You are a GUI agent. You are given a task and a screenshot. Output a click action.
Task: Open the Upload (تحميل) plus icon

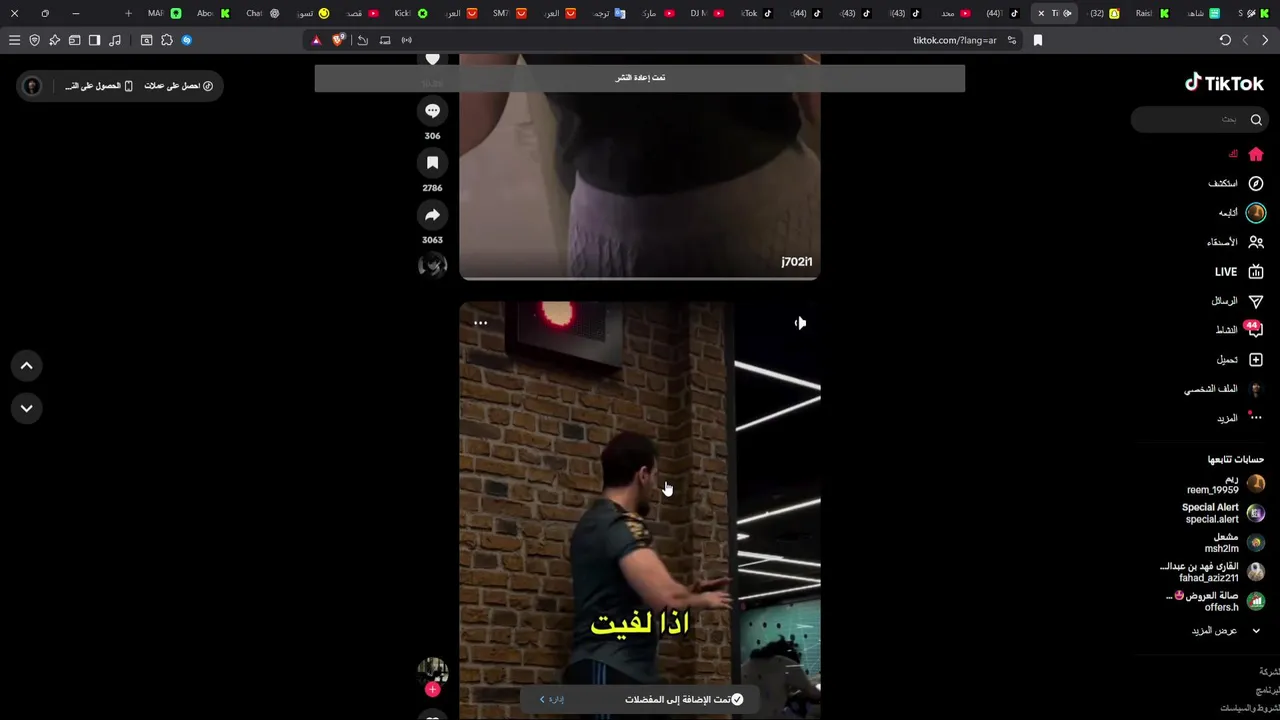(x=1256, y=359)
